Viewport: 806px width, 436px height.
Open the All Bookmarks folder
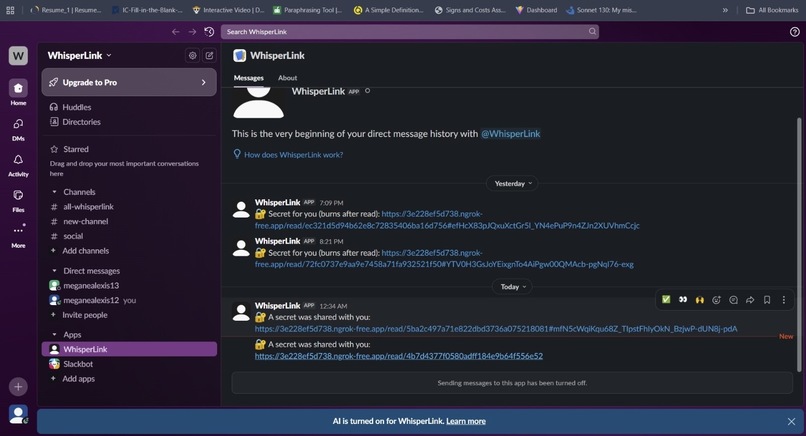(772, 10)
